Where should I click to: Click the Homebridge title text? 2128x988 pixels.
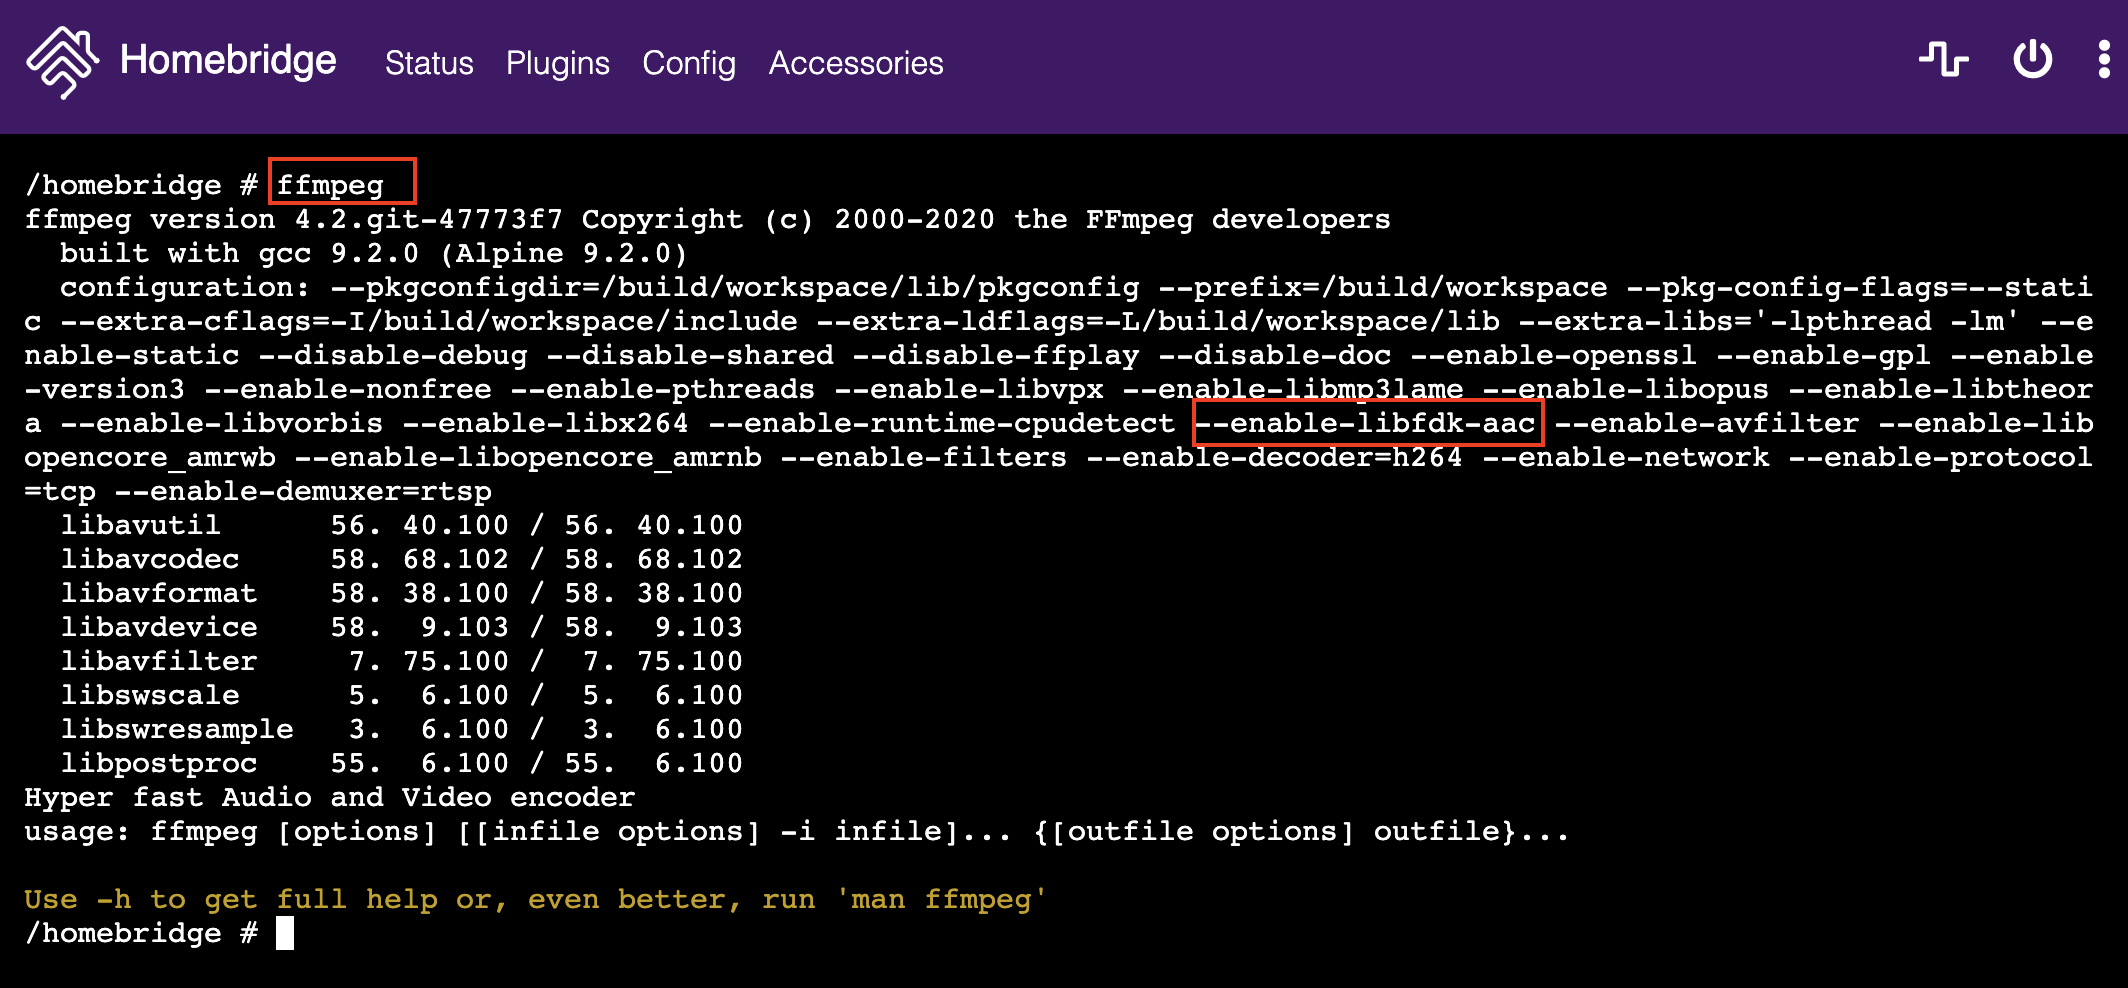[226, 62]
